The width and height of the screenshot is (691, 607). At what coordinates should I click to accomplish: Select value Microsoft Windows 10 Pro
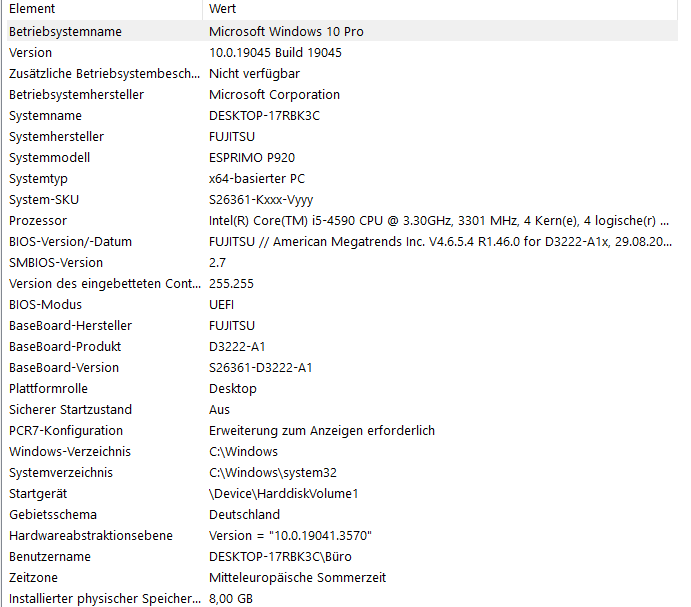tap(286, 32)
